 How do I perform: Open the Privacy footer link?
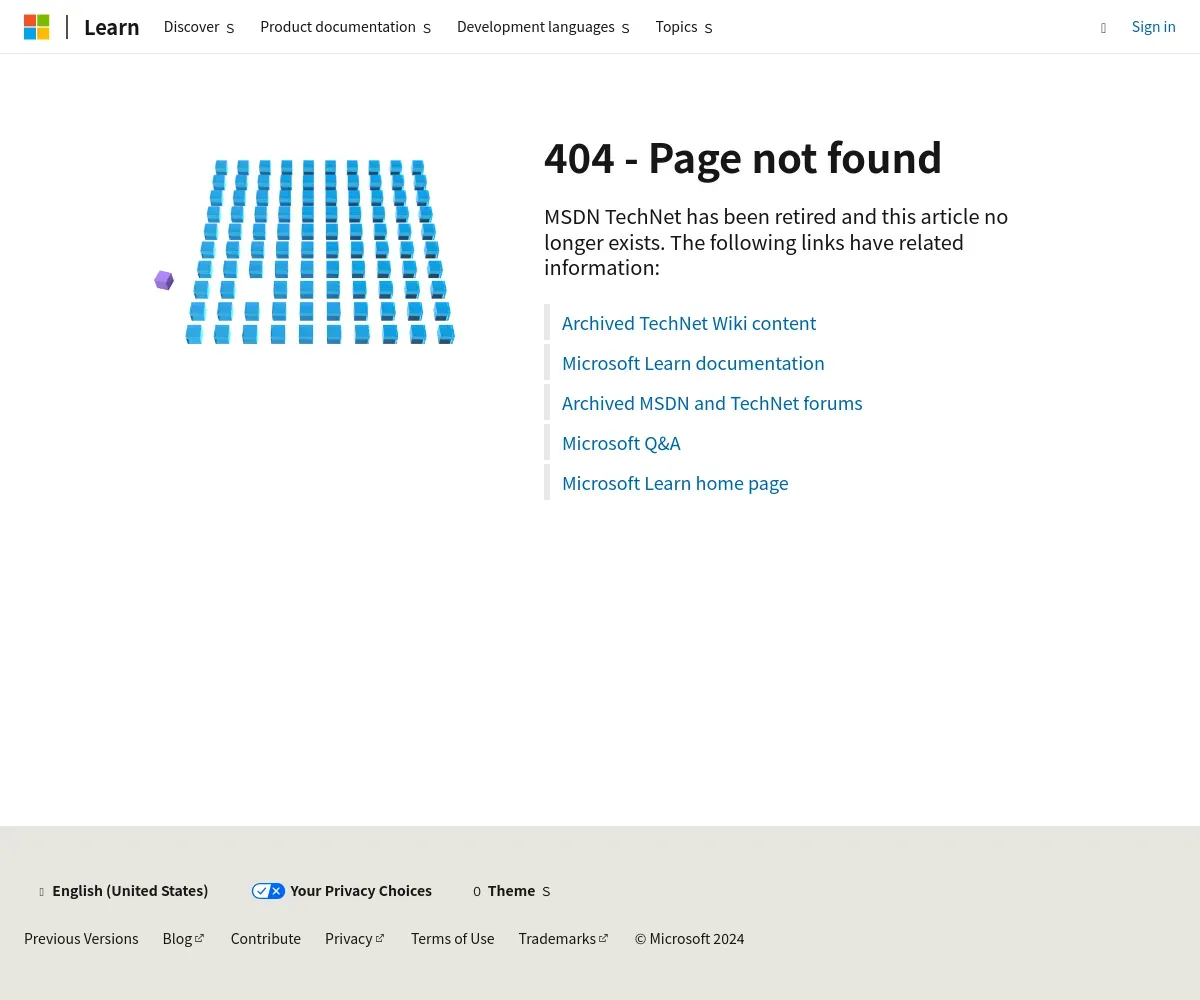[x=355, y=939]
